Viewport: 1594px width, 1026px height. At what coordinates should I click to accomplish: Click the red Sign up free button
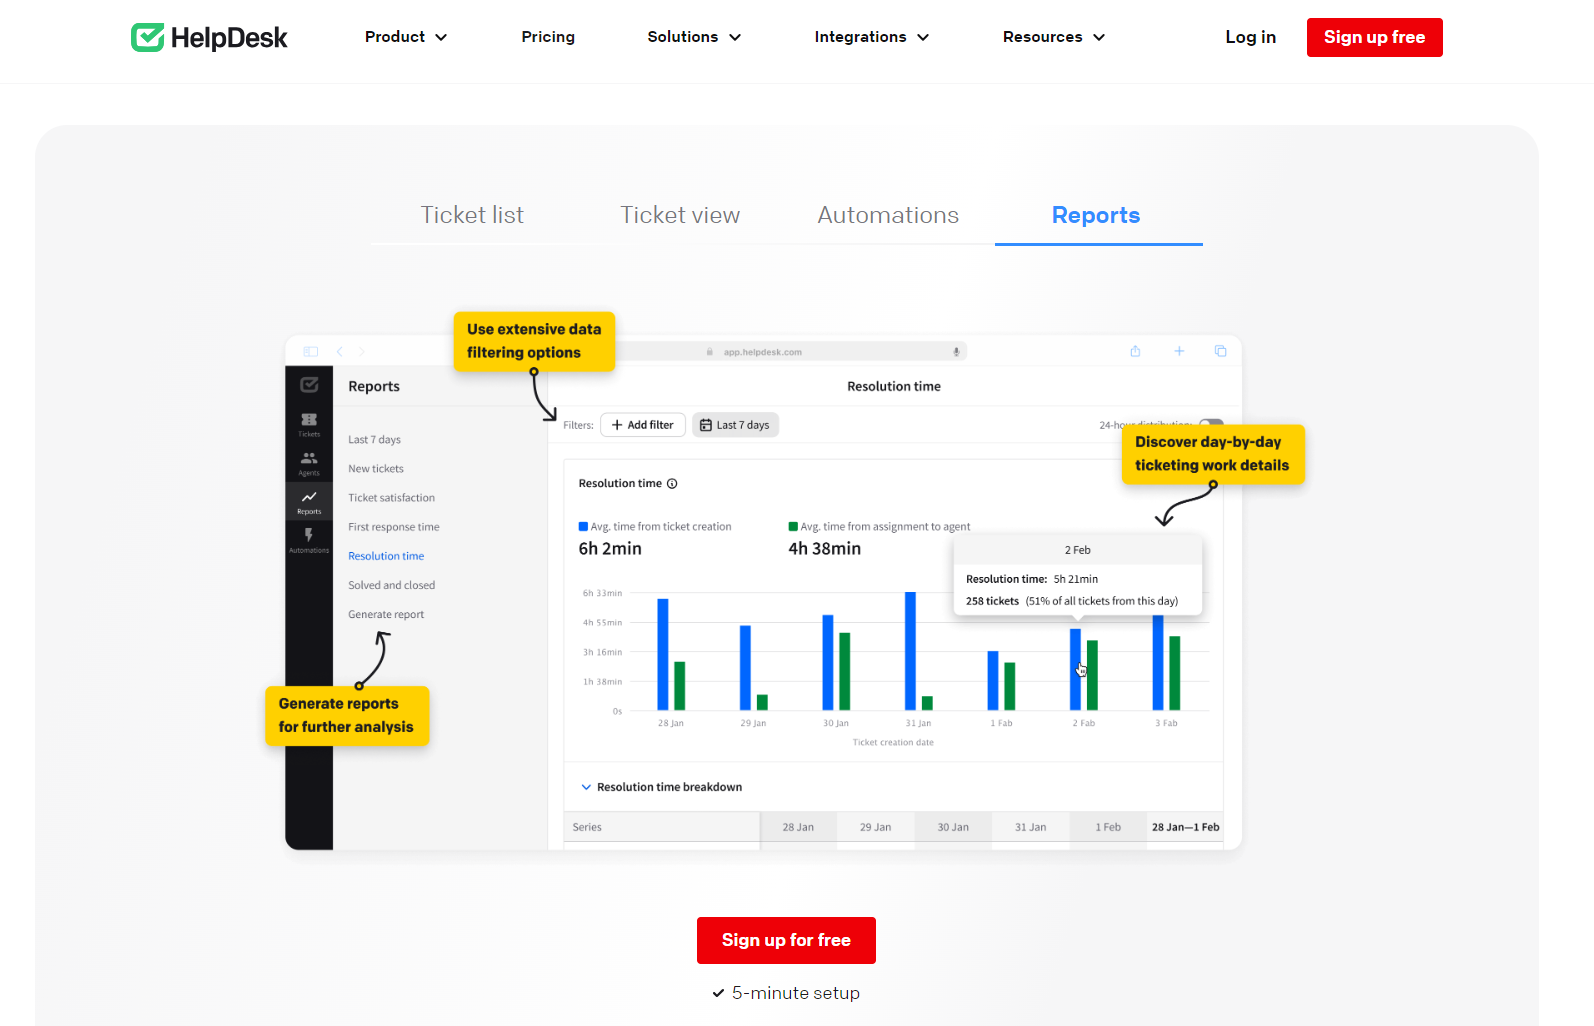coord(1375,37)
